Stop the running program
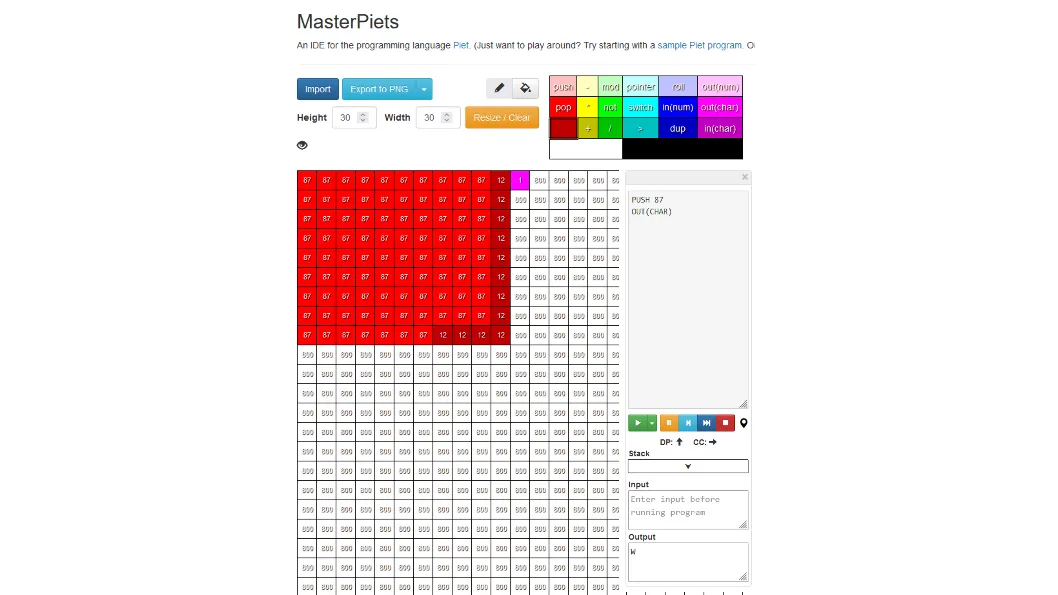Screen dimensions: 1058x595 (725, 423)
